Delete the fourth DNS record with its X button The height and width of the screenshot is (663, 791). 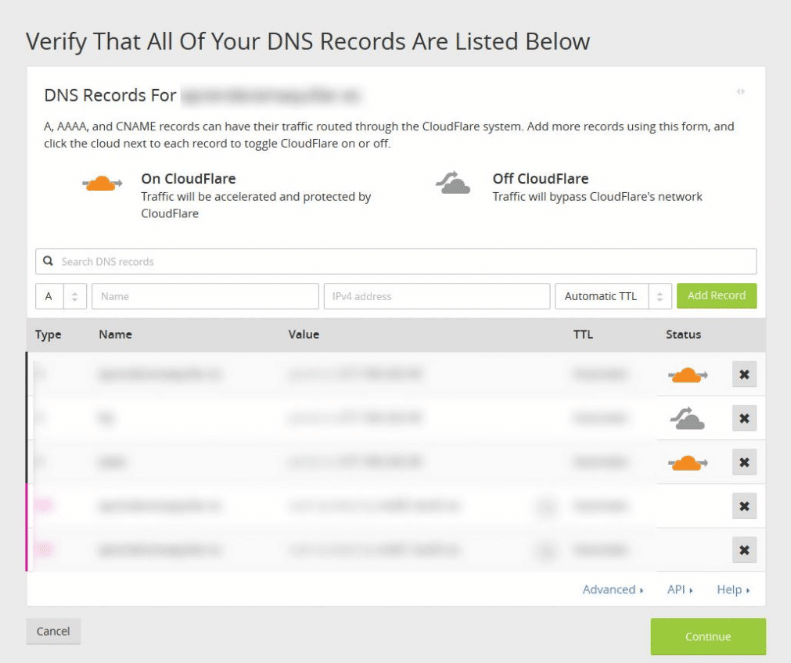744,506
